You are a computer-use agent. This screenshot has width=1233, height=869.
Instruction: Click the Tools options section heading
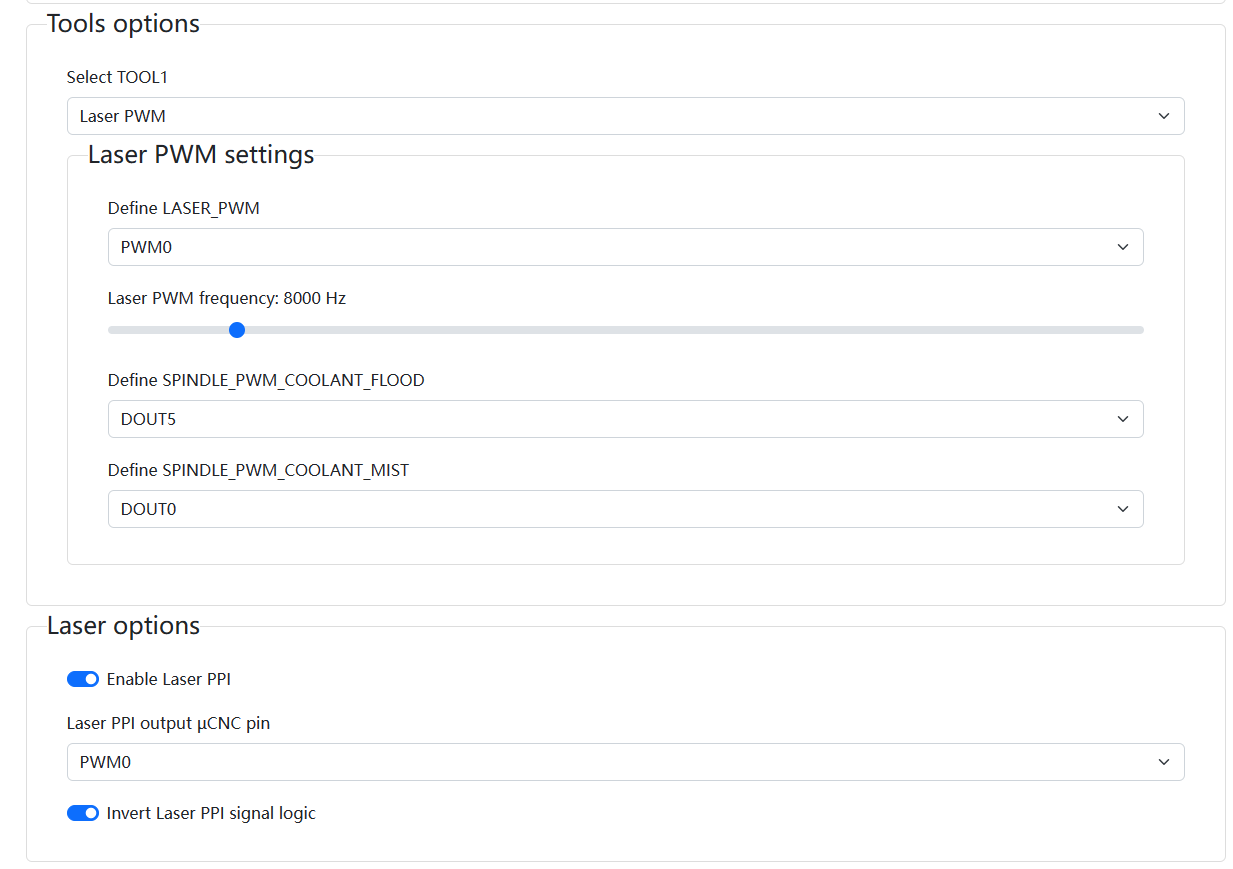pyautogui.click(x=123, y=23)
